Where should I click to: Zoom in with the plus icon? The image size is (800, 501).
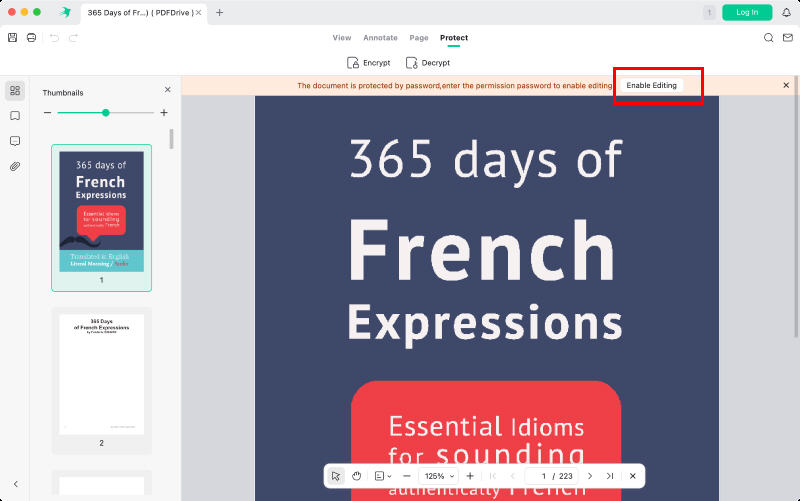470,476
